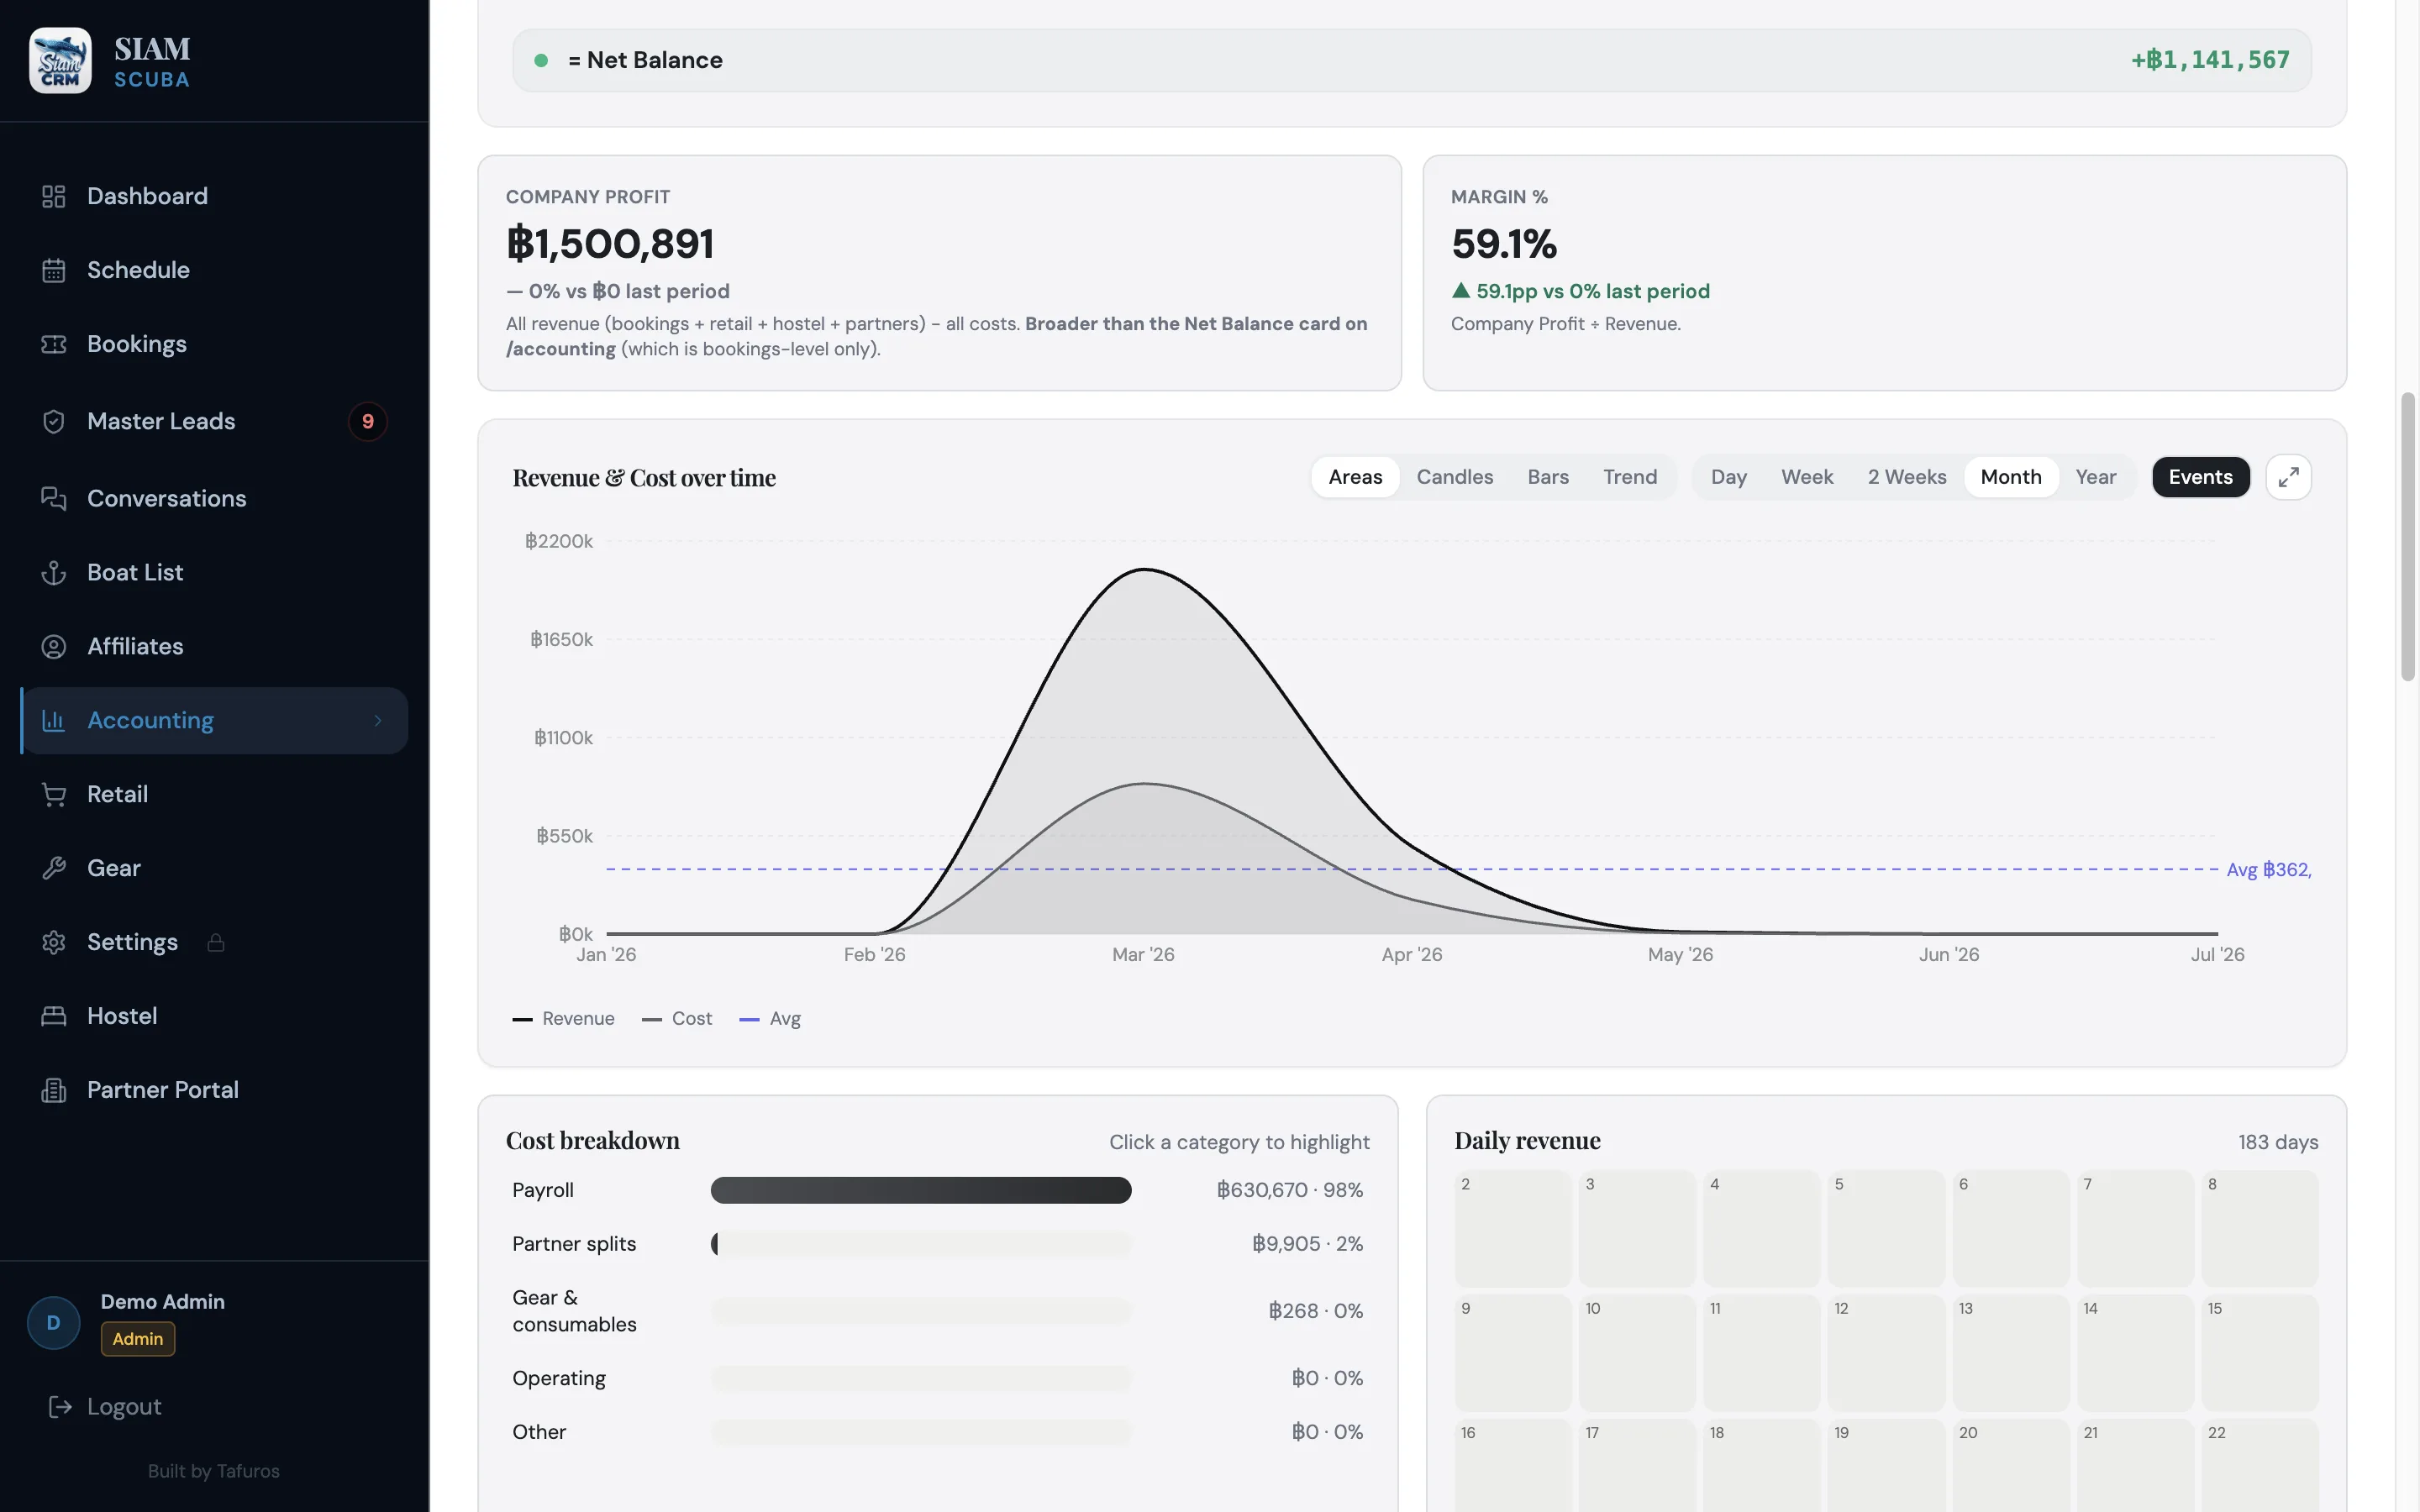
Task: Open the Schedule calendar icon
Action: point(54,270)
